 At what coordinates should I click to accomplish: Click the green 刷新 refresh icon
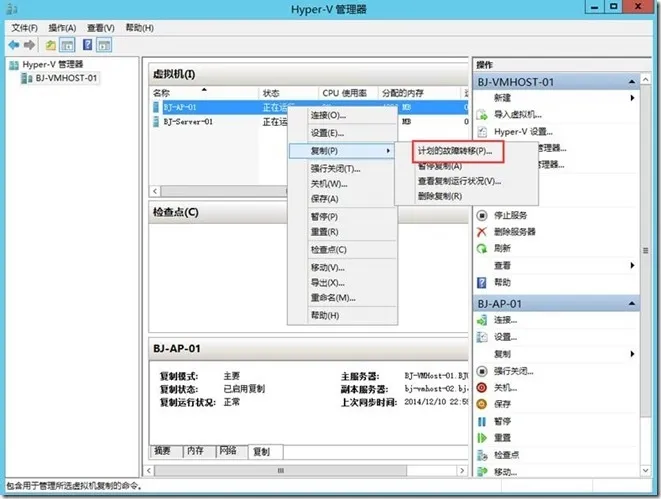click(482, 248)
